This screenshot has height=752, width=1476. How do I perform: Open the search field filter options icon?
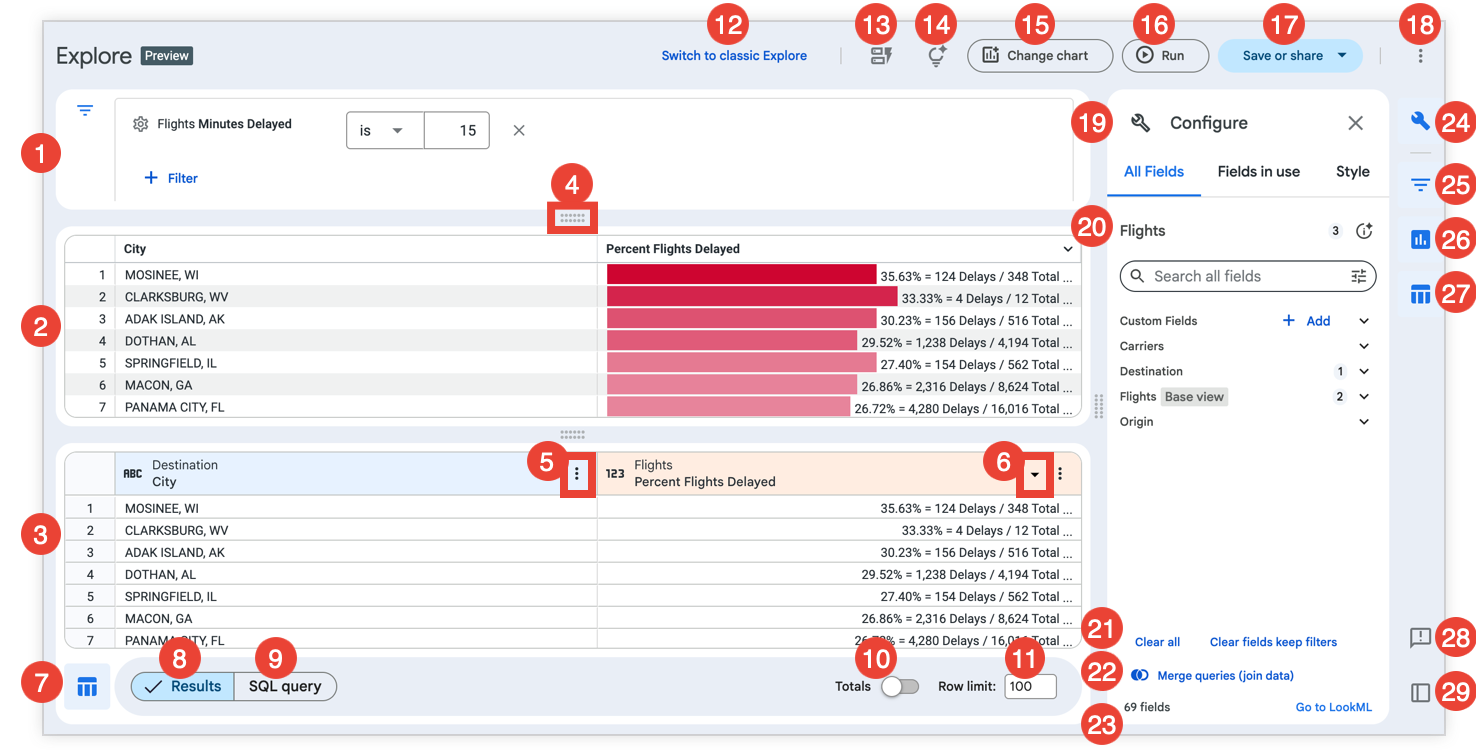click(1358, 277)
